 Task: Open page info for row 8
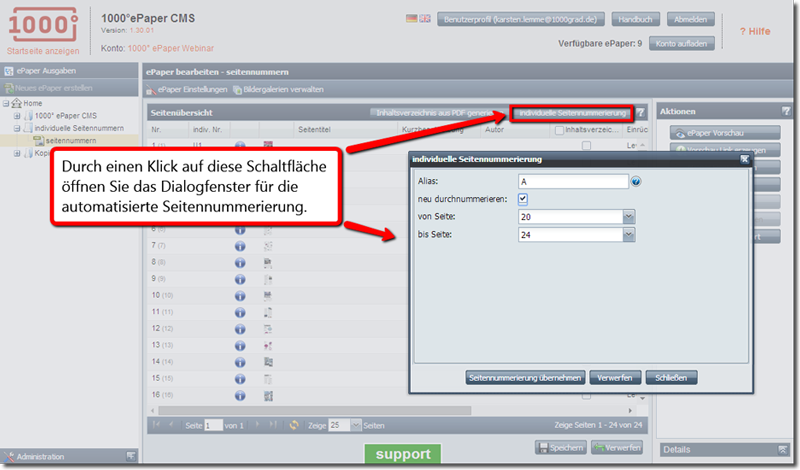pyautogui.click(x=240, y=262)
